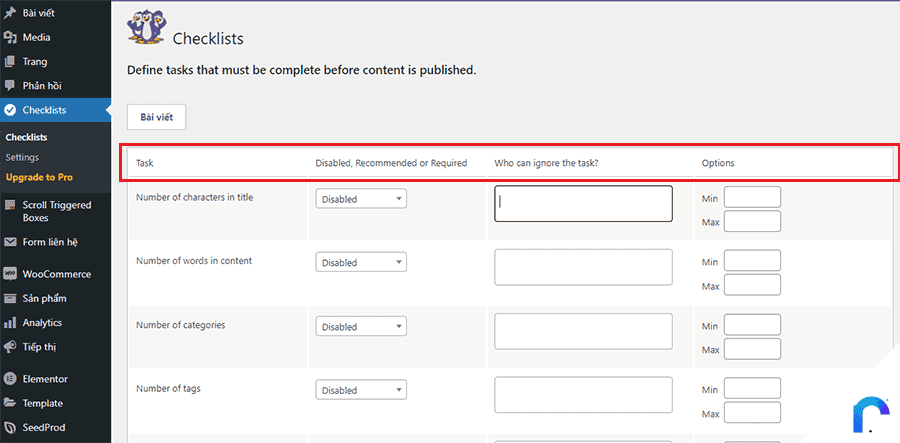This screenshot has height=443, width=900.
Task: Click the Form liên hệ envelope icon
Action: pos(10,242)
